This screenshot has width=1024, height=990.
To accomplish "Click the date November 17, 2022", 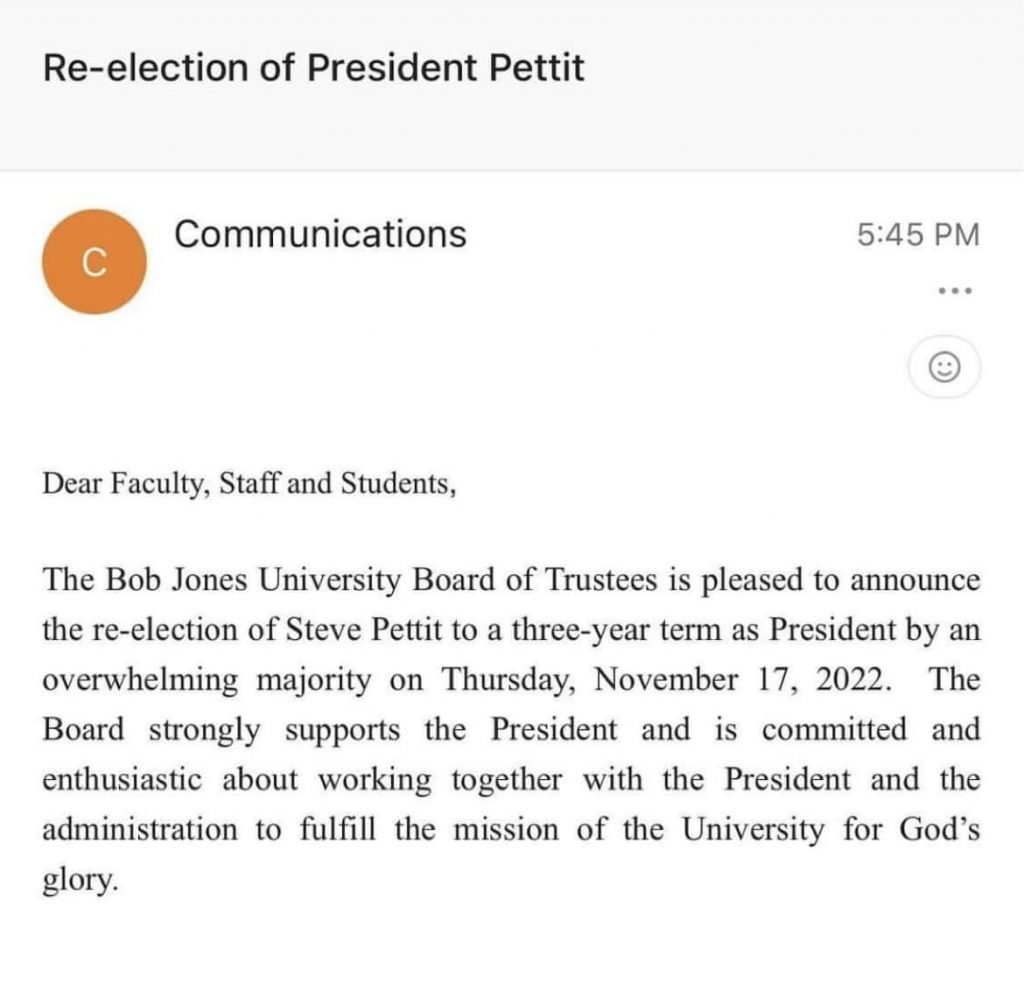I will [x=743, y=679].
